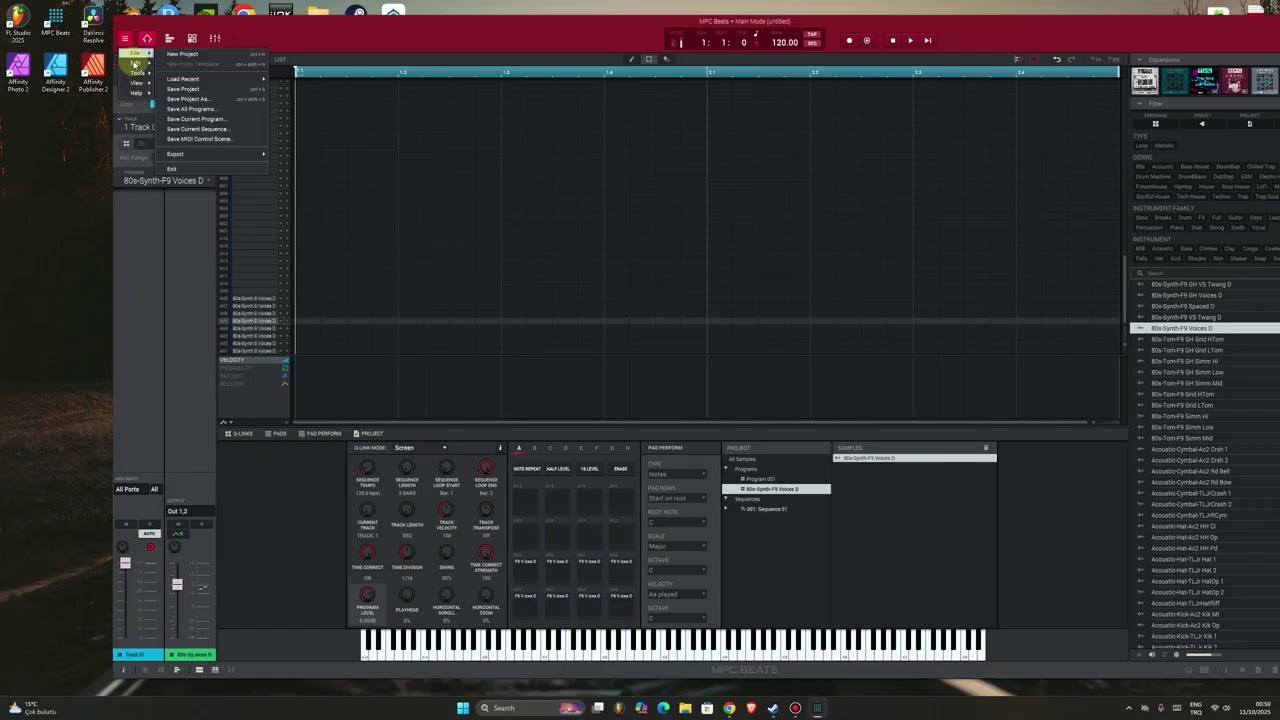This screenshot has width=1280, height=720.
Task: Open the PROJECT tab in bottom panel
Action: [x=368, y=434]
